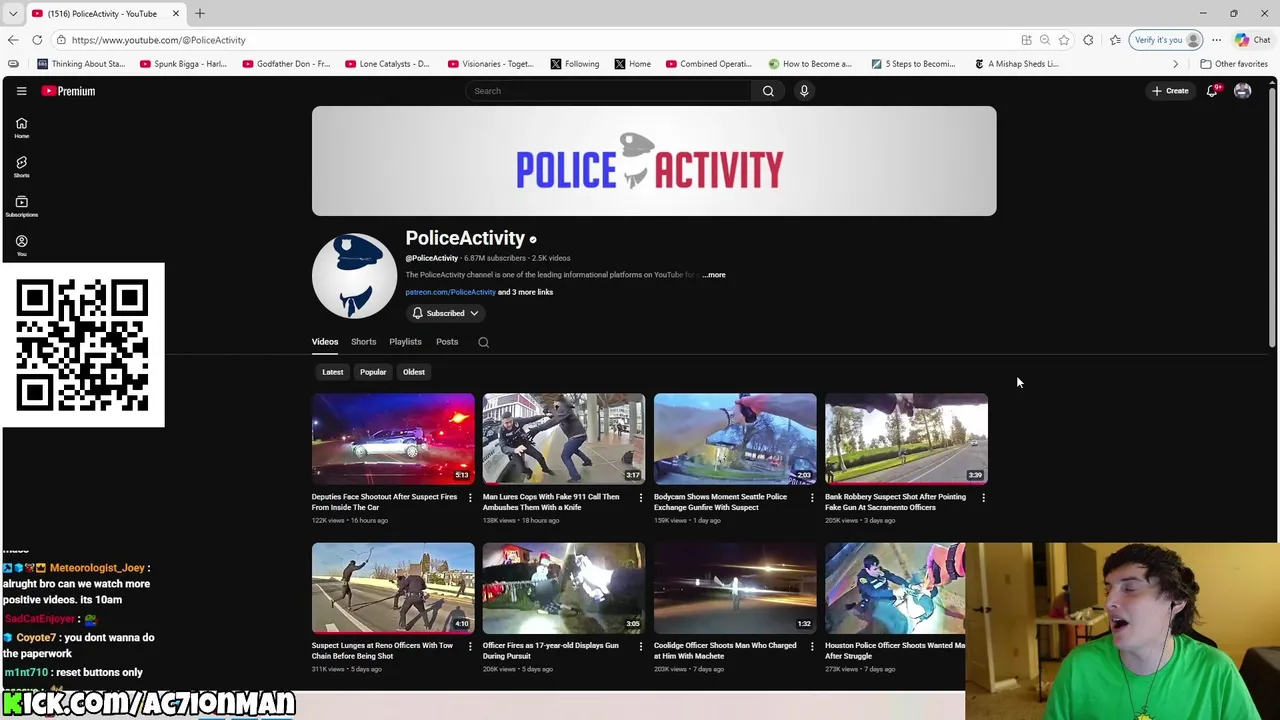The height and width of the screenshot is (720, 1280).
Task: Open options for Bank Robbery Suspect video
Action: tap(983, 497)
